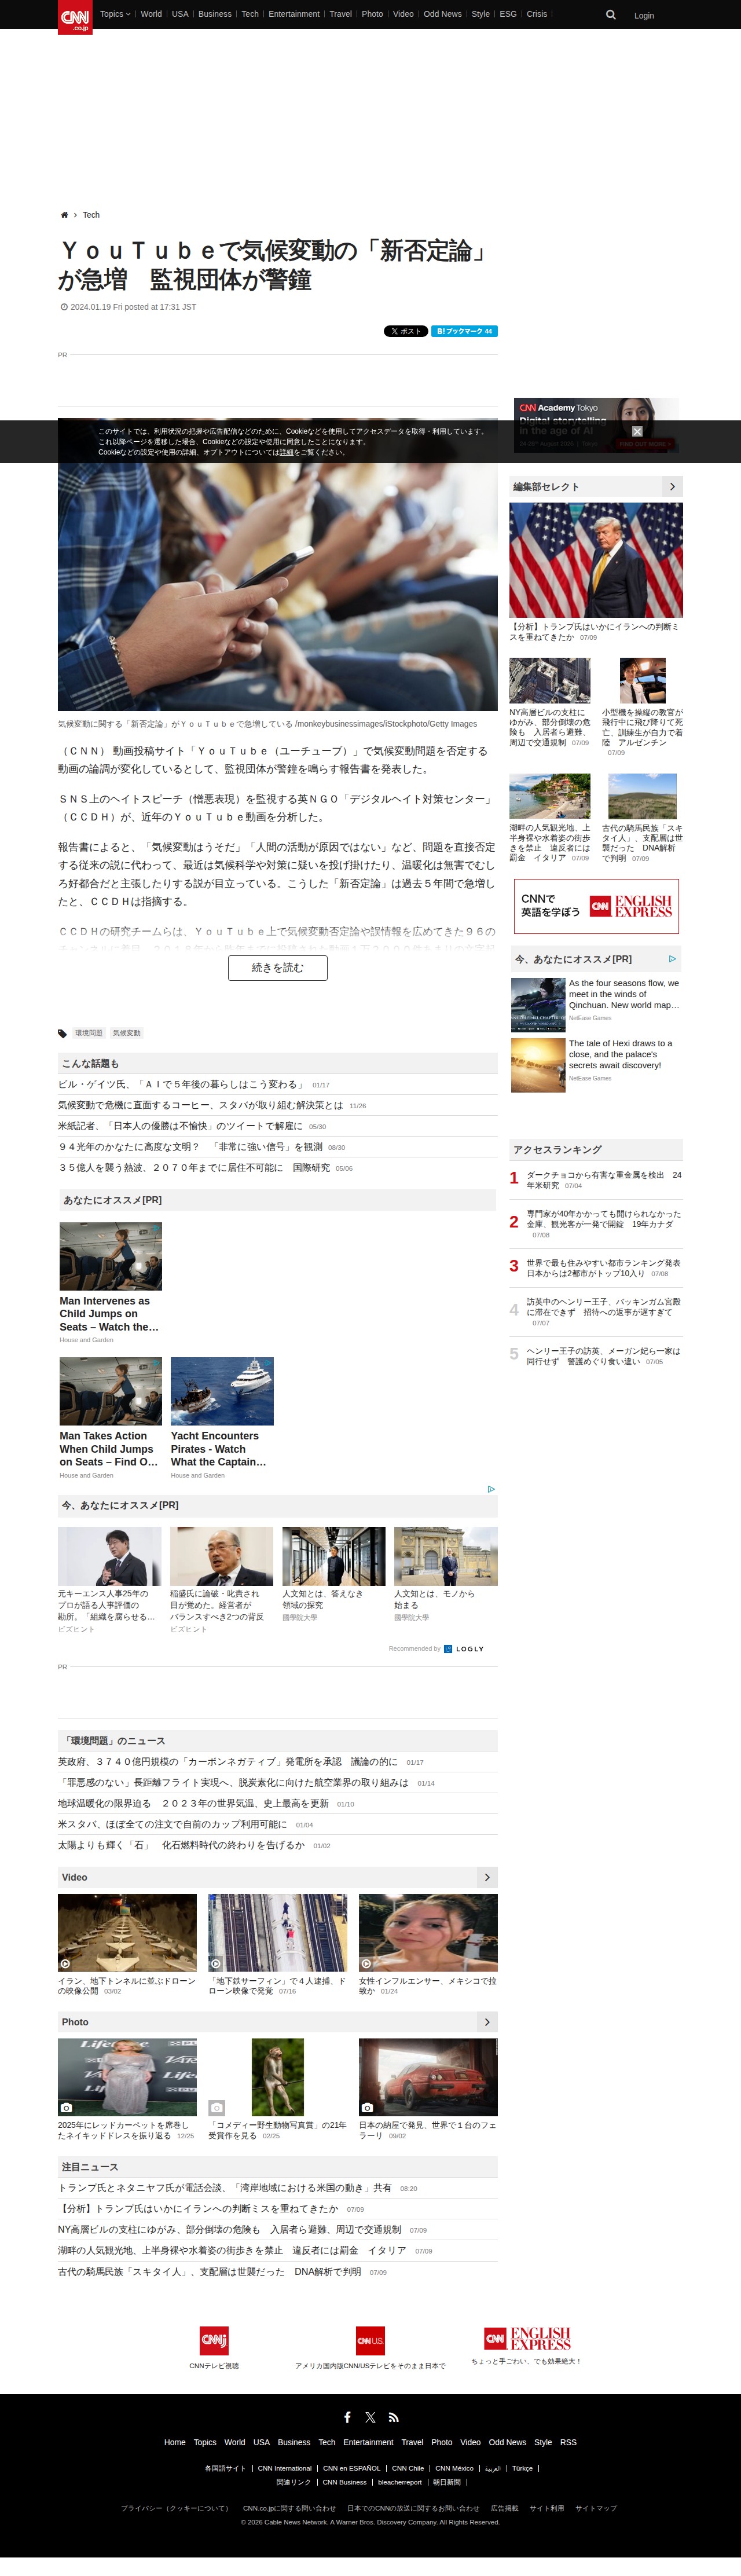Screen dimensions: 741x2576
Task: Click the camera icon on the レッドカーペット photo
Action: [66, 2108]
